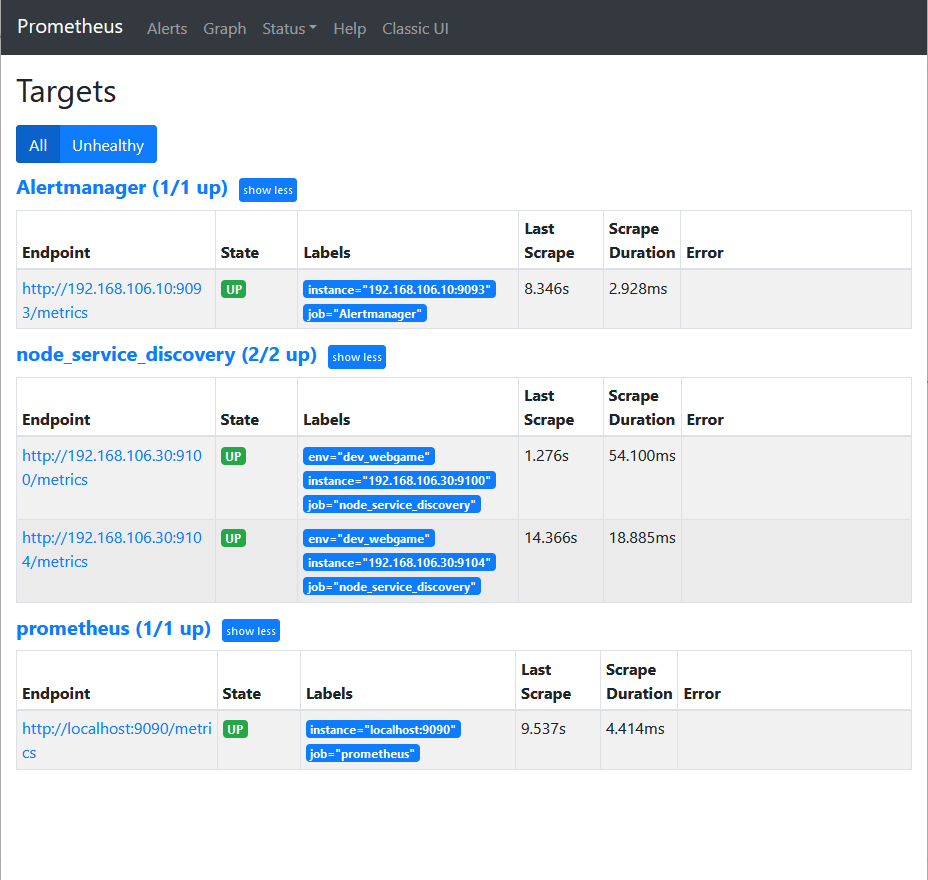Open the localhost:9090/metrics endpoint
Screen dimensions: 928x880
click(x=117, y=741)
